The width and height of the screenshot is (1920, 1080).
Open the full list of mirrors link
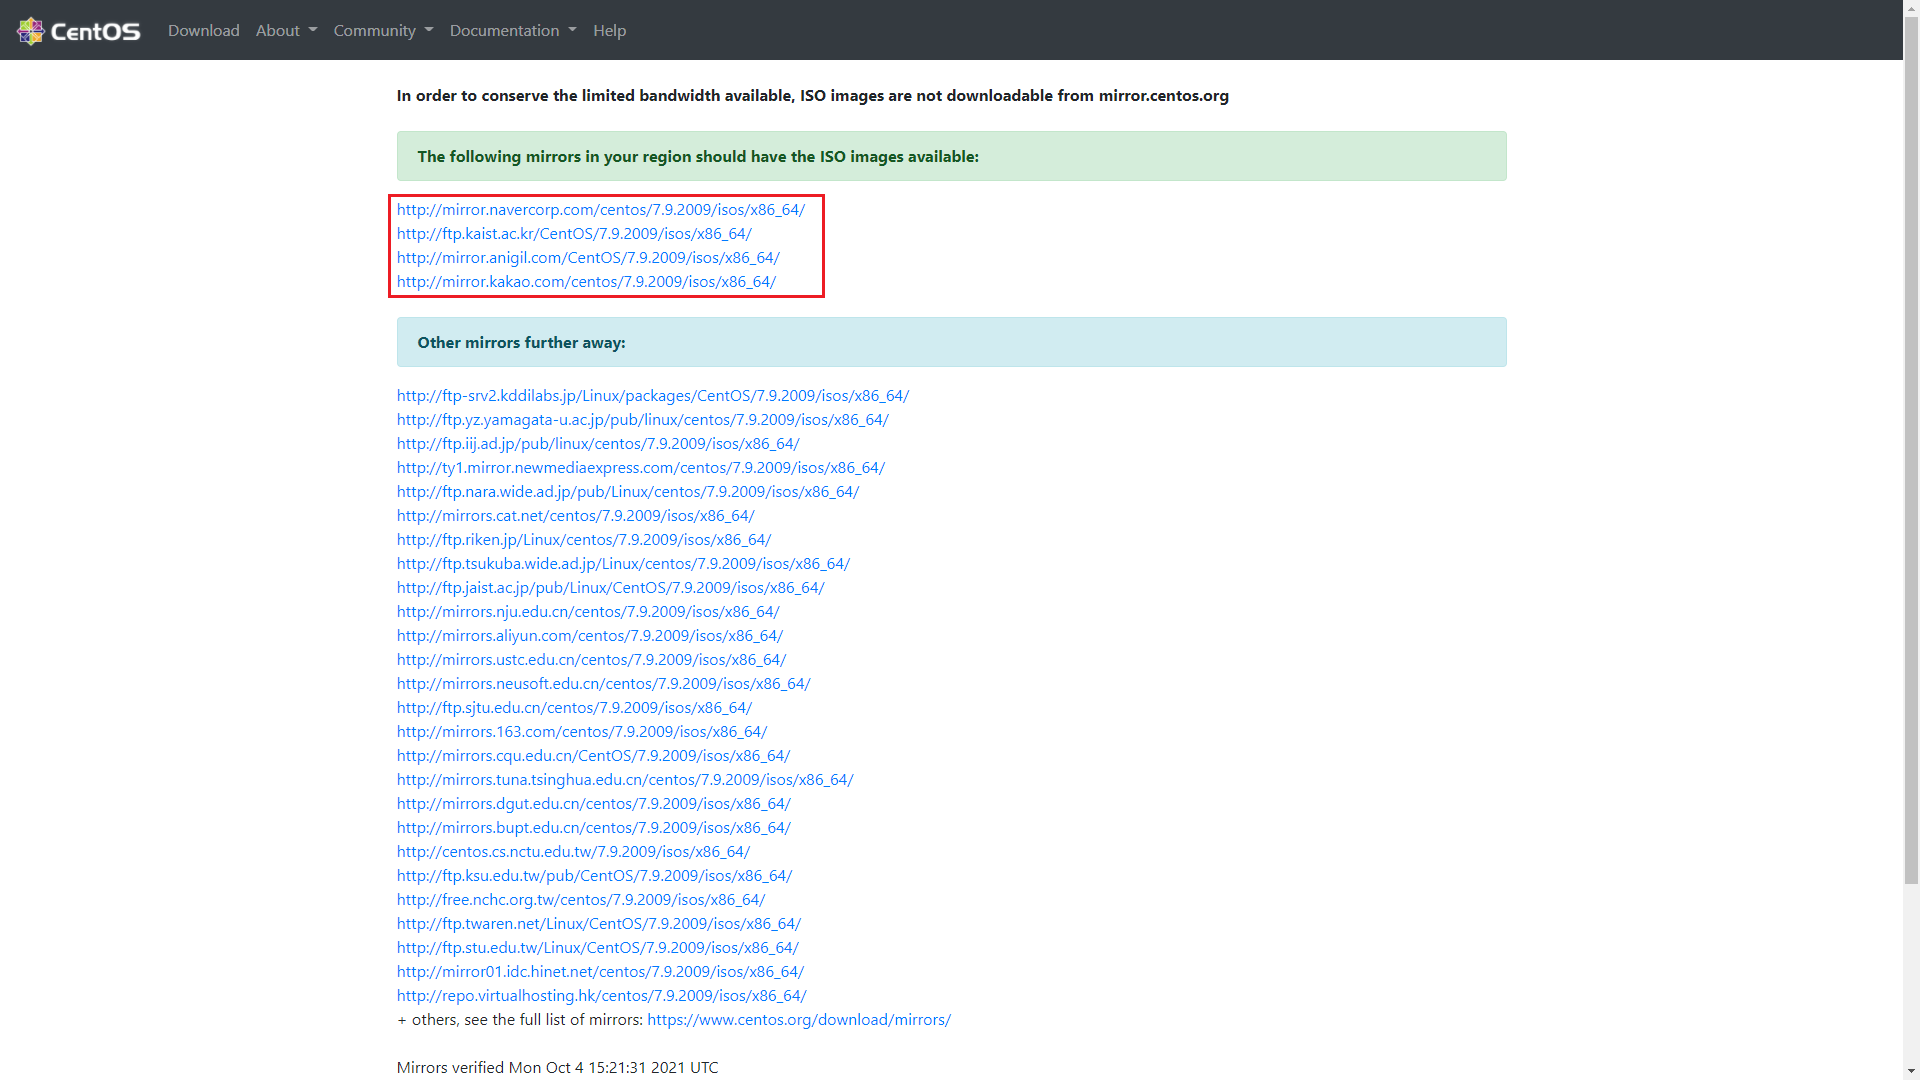coord(798,1020)
